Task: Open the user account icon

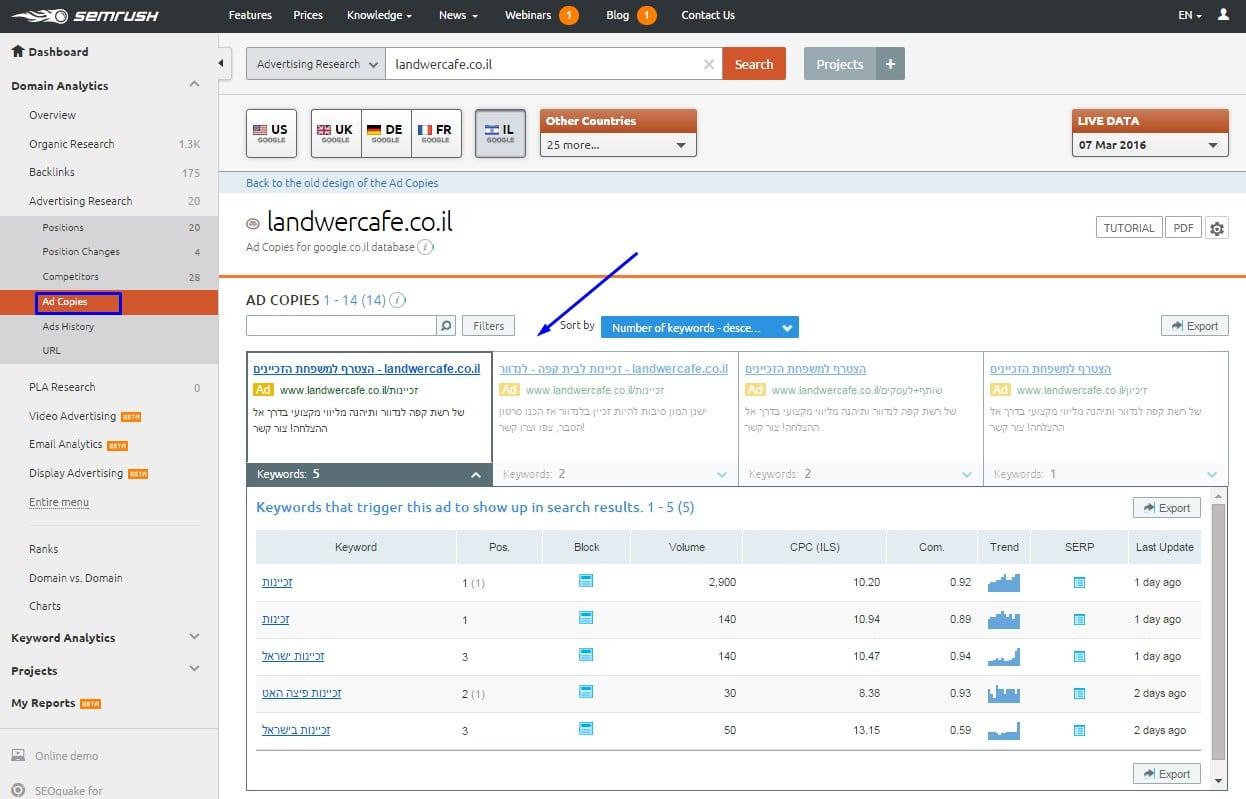Action: click(1224, 15)
